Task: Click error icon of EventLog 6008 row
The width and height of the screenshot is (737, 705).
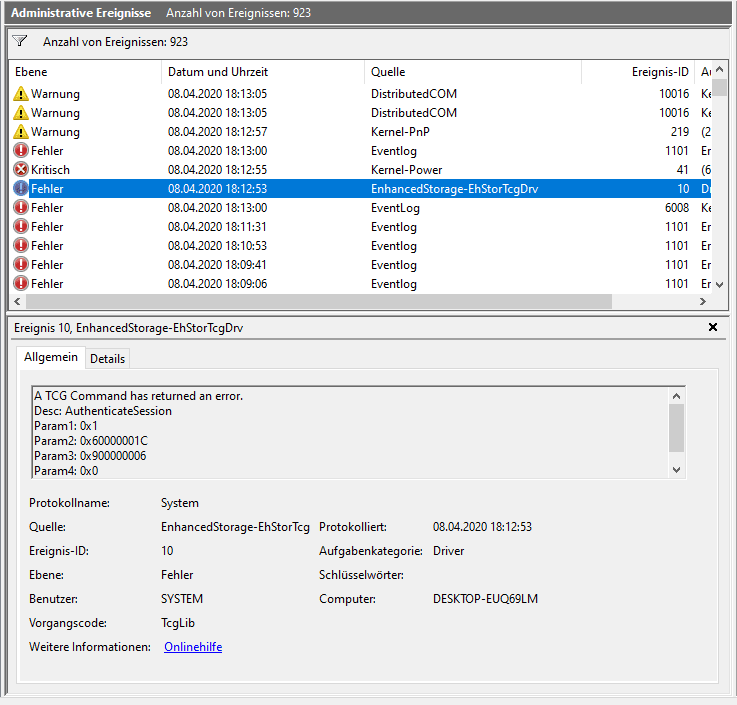Action: point(21,207)
